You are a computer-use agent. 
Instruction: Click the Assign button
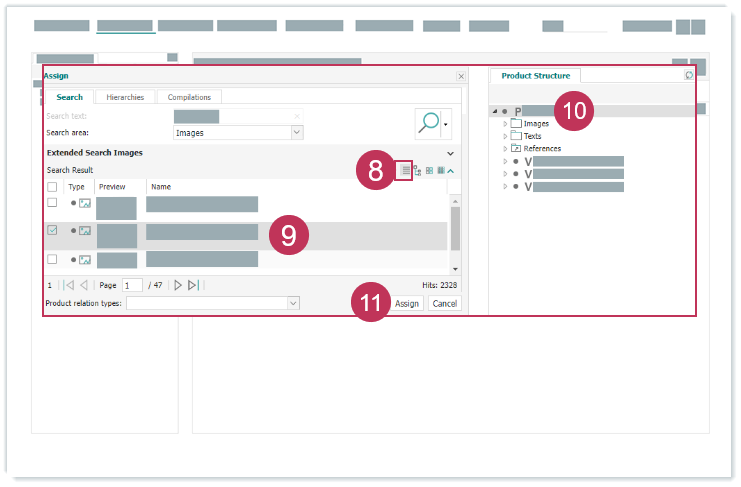(x=406, y=303)
